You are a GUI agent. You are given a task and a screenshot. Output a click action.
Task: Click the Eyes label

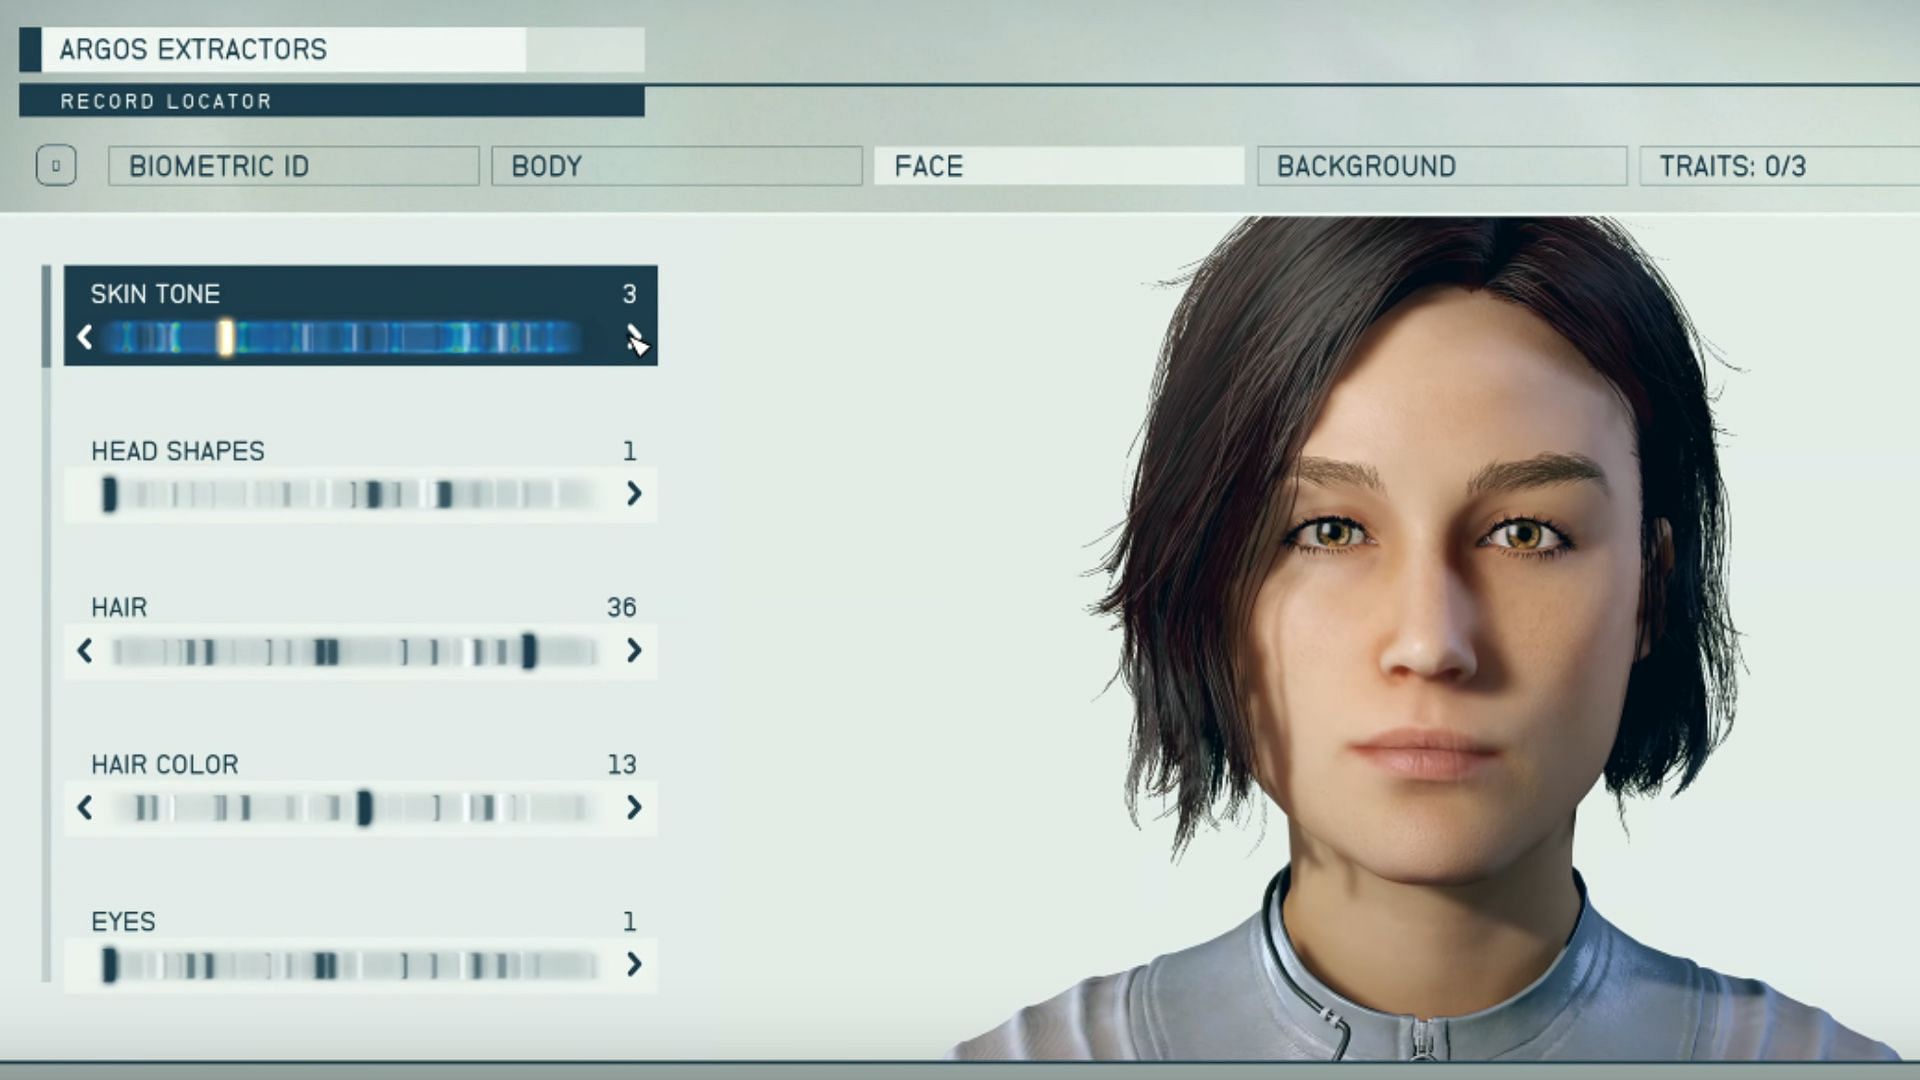(123, 921)
